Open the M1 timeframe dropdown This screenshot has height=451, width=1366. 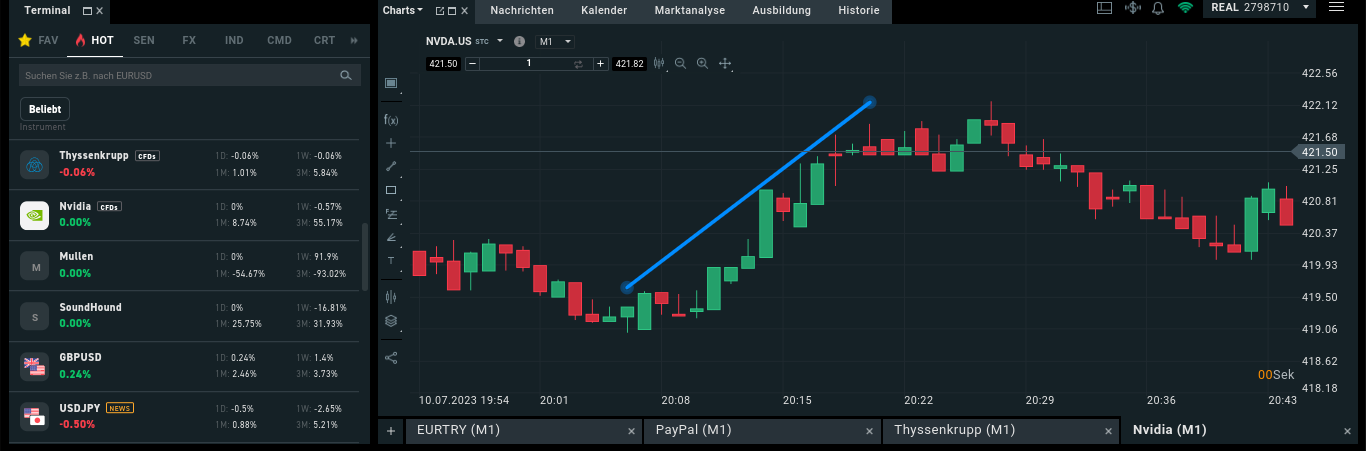(555, 41)
